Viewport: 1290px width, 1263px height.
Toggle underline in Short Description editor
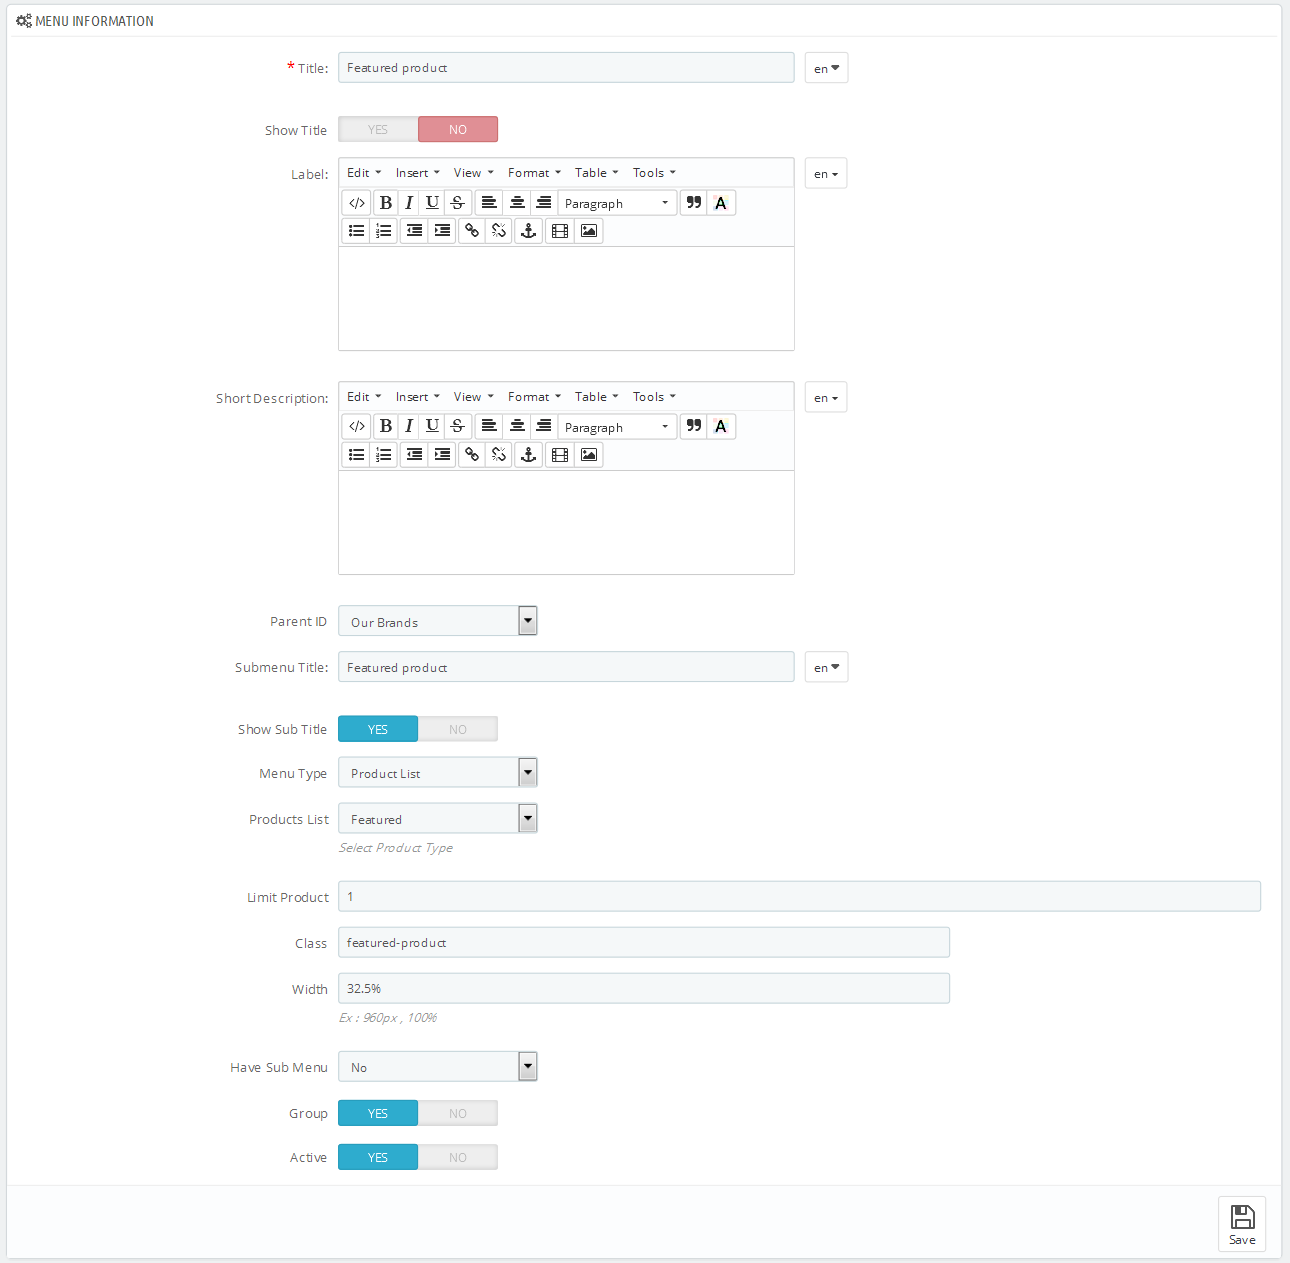click(x=432, y=427)
